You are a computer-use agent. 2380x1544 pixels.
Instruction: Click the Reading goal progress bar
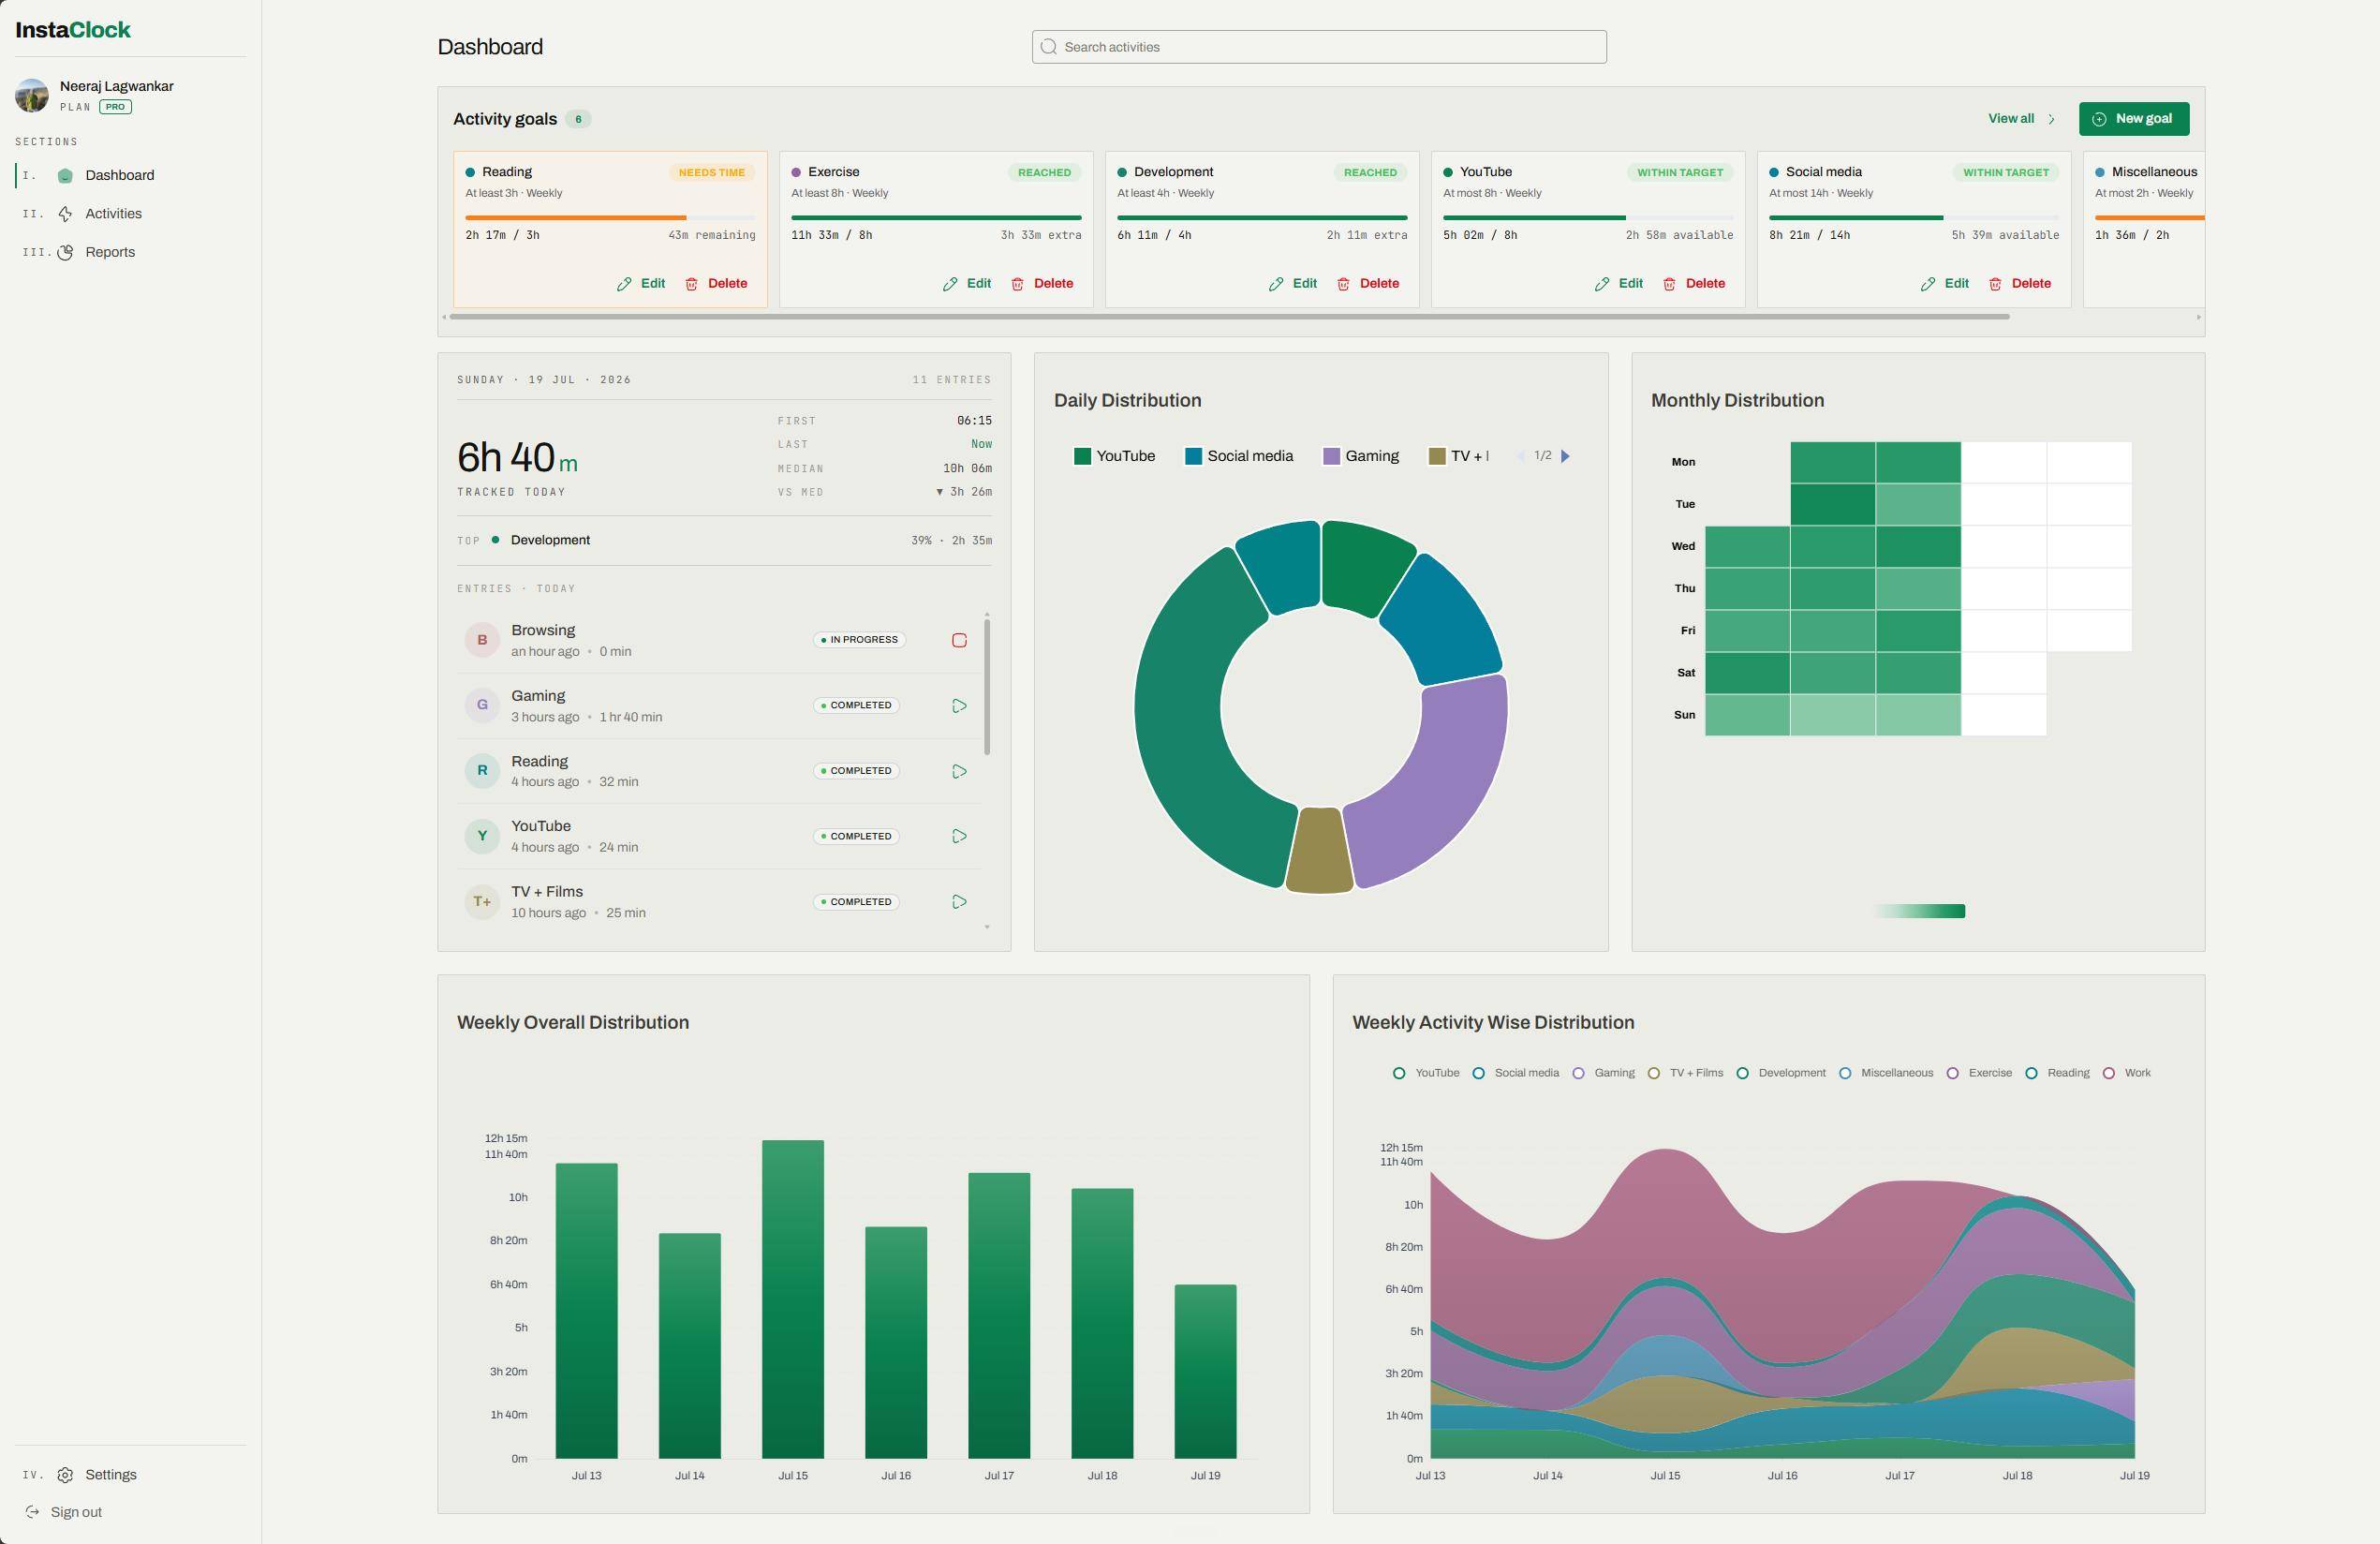610,217
